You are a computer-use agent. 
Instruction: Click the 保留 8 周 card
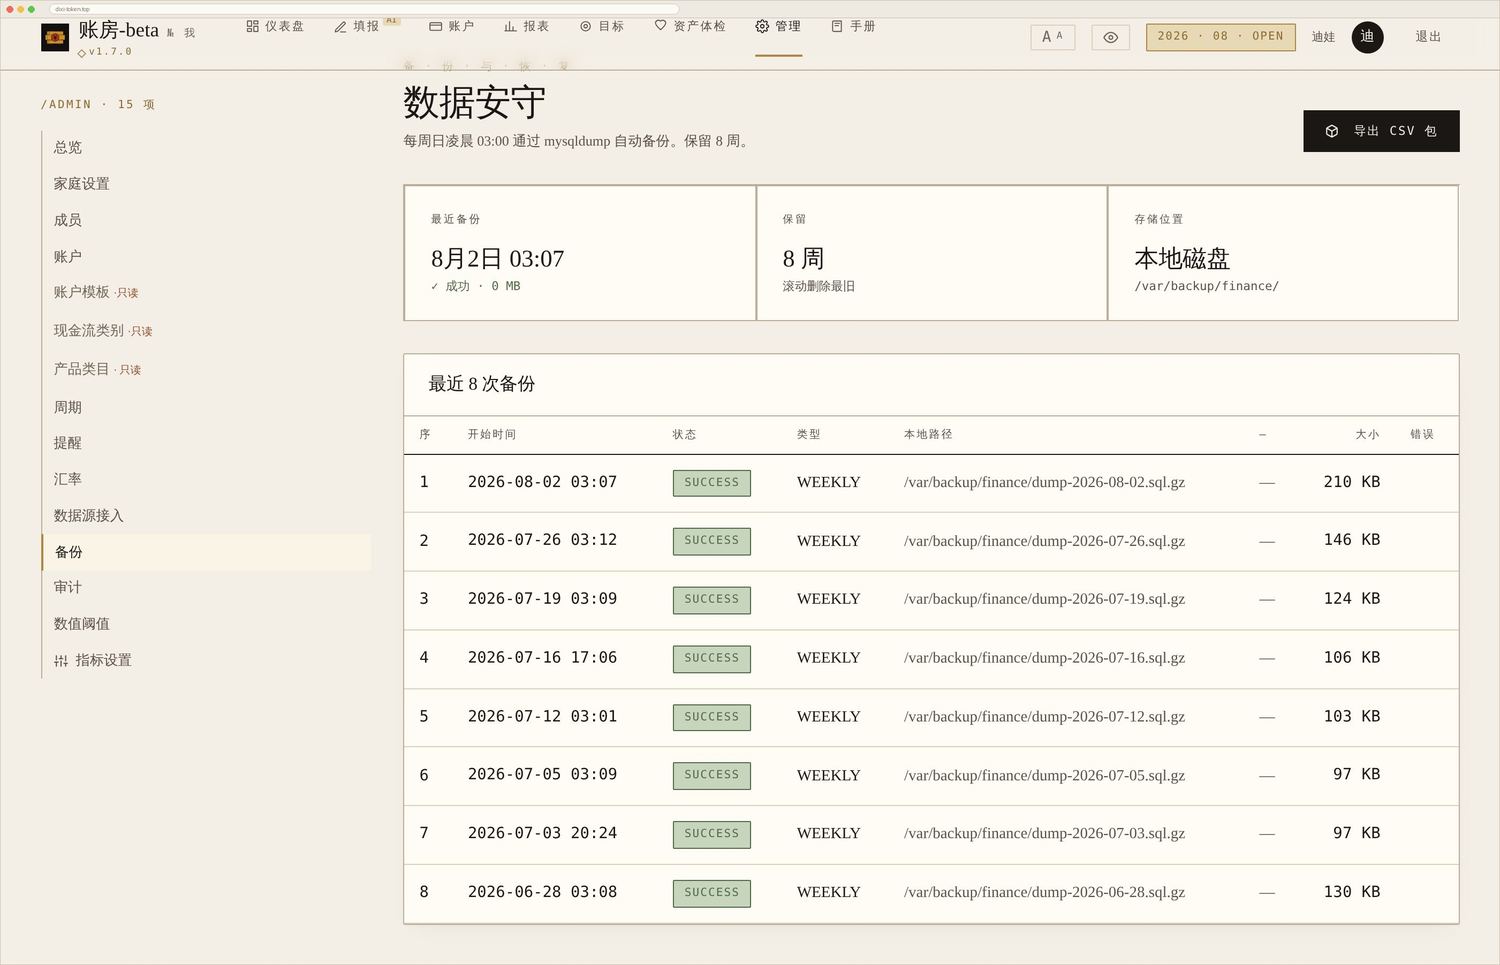[x=932, y=253]
